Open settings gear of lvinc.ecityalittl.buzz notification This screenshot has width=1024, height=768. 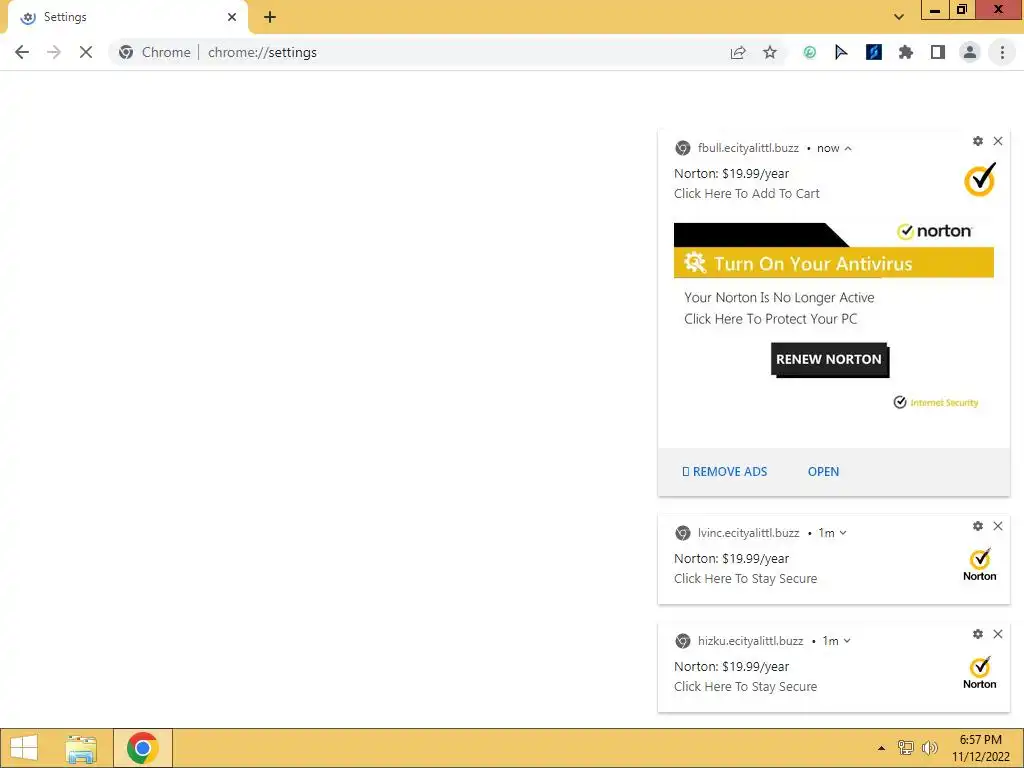click(x=978, y=526)
